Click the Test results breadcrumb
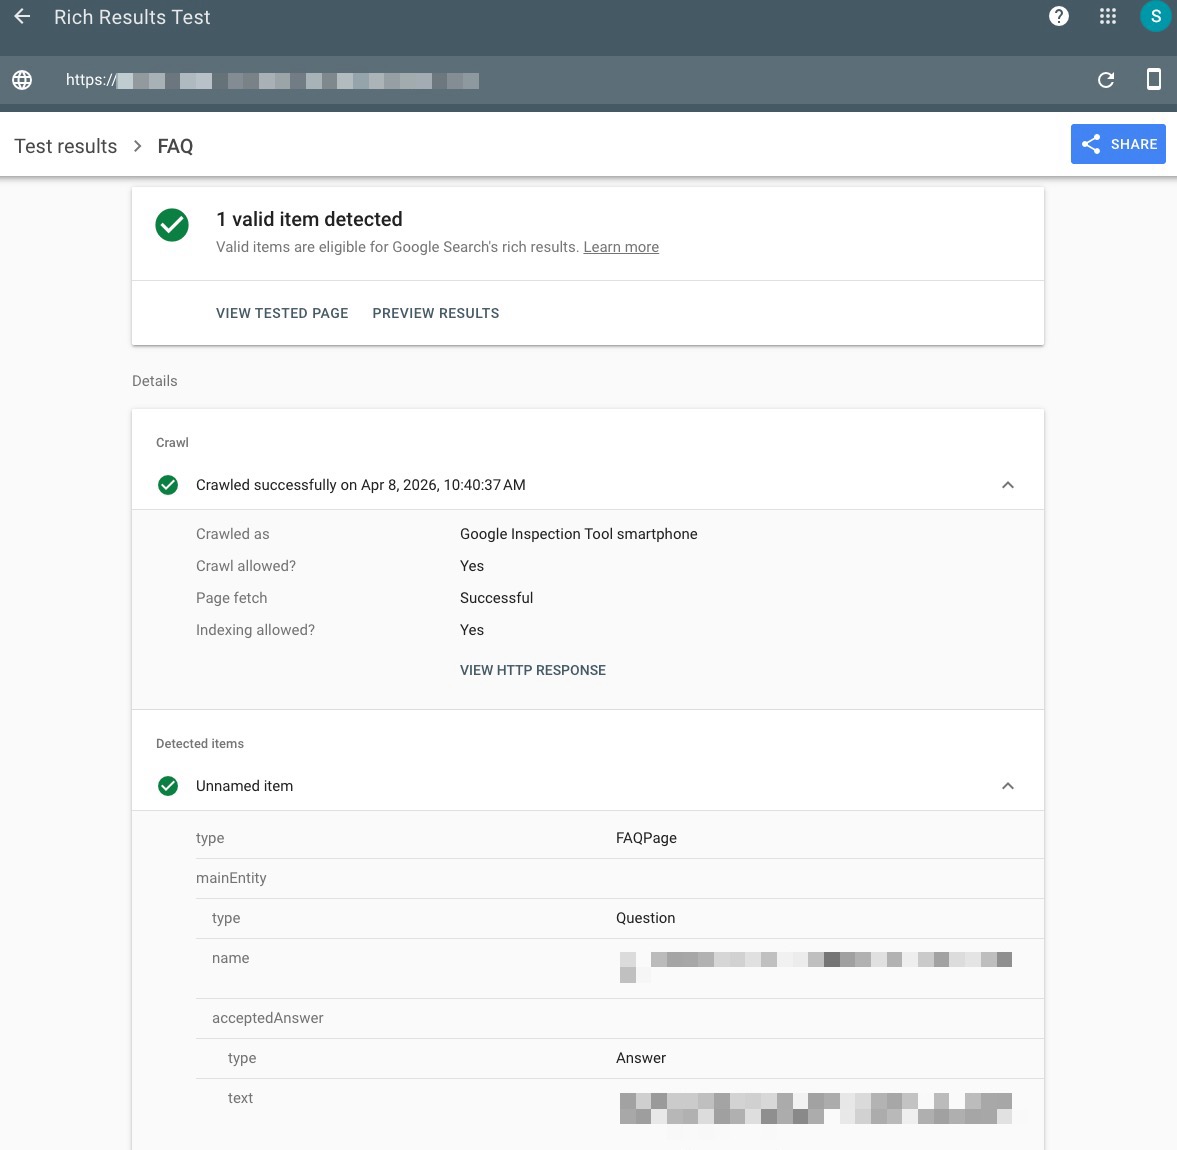Viewport: 1177px width, 1150px height. point(66,146)
